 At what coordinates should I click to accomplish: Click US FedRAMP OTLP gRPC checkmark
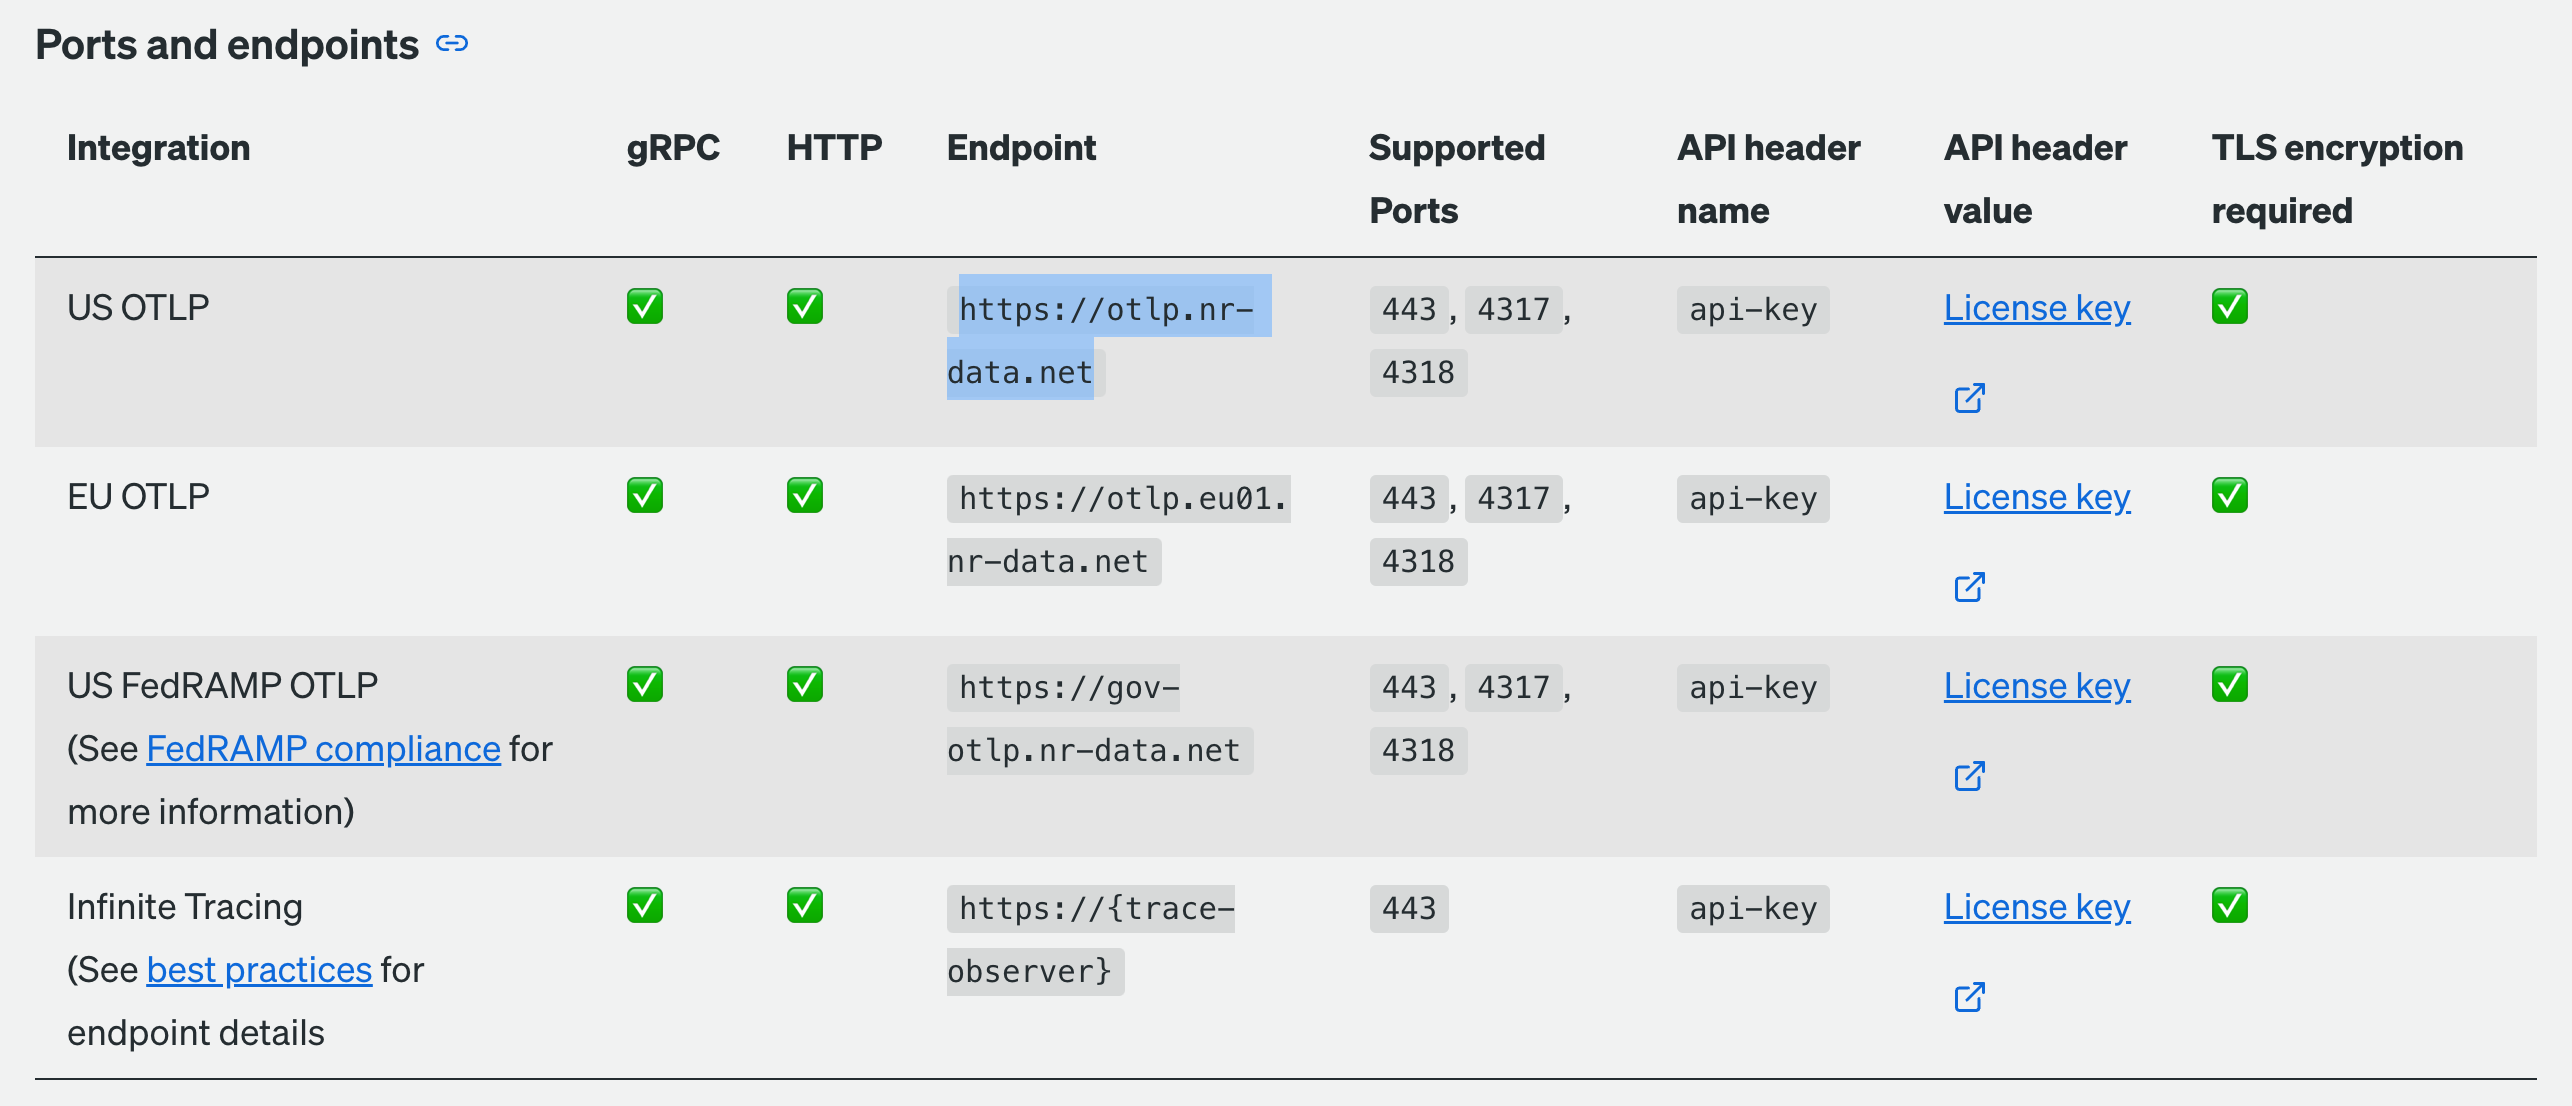coord(645,685)
